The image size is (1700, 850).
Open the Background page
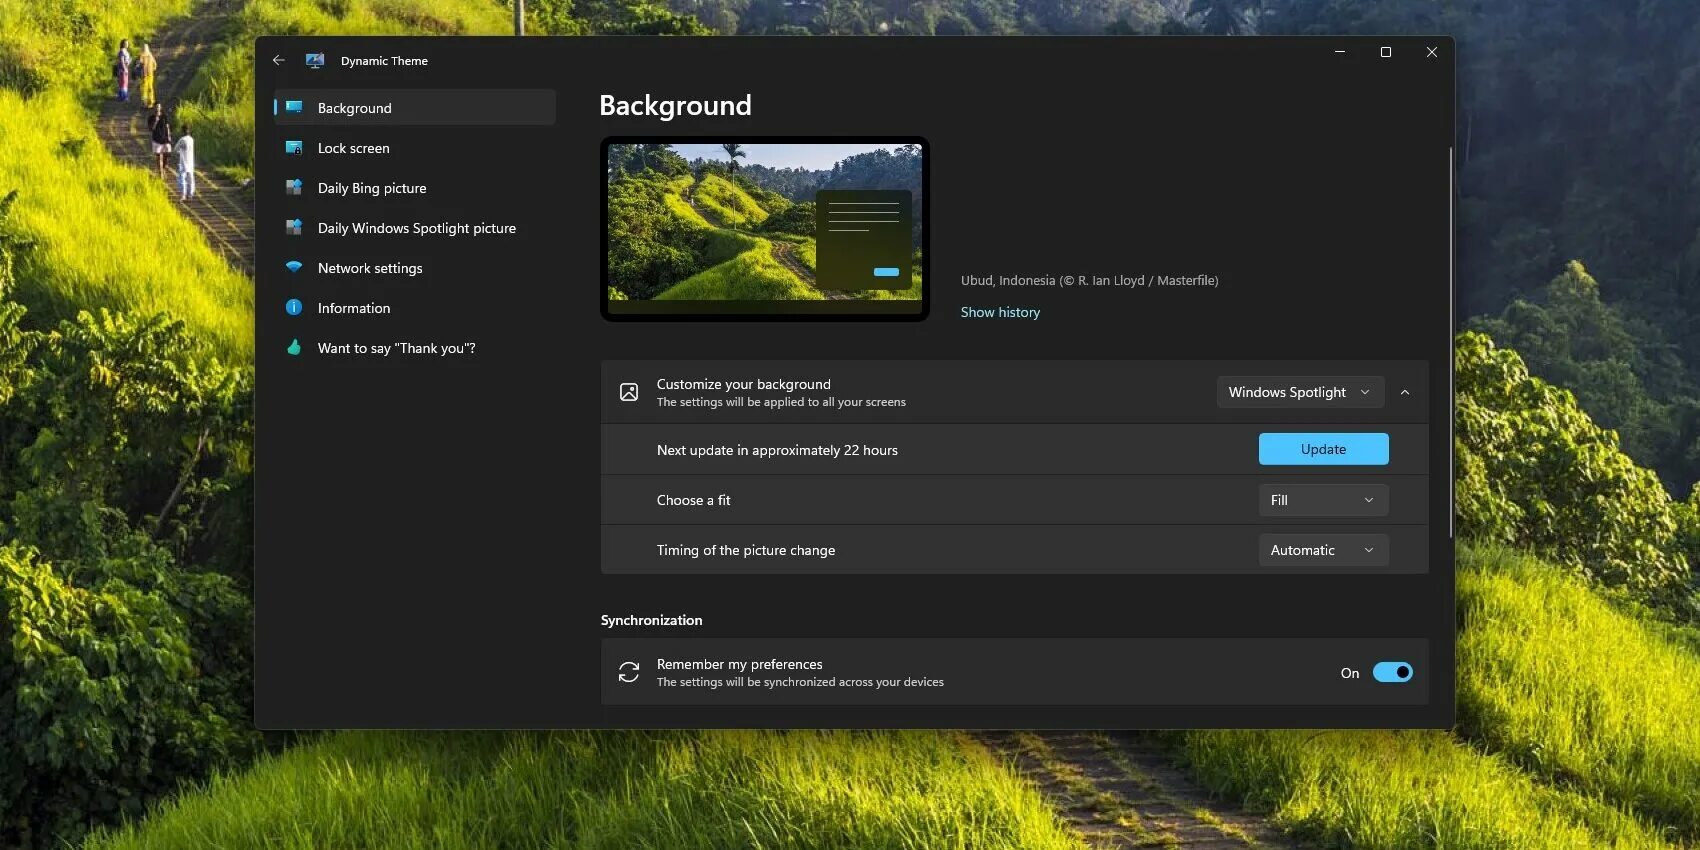pos(415,107)
